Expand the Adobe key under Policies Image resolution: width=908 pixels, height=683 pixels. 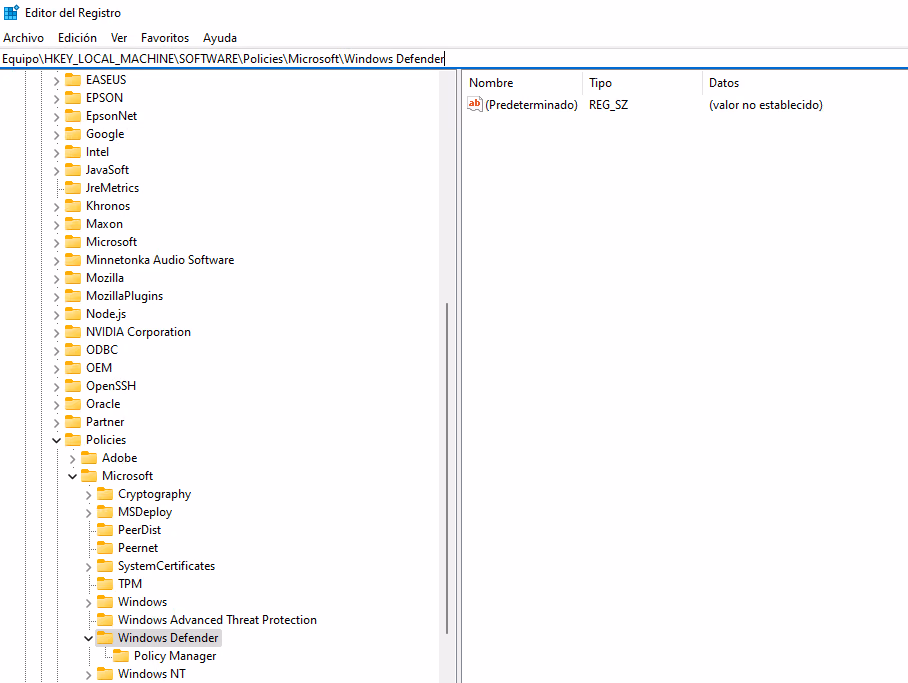(x=72, y=458)
